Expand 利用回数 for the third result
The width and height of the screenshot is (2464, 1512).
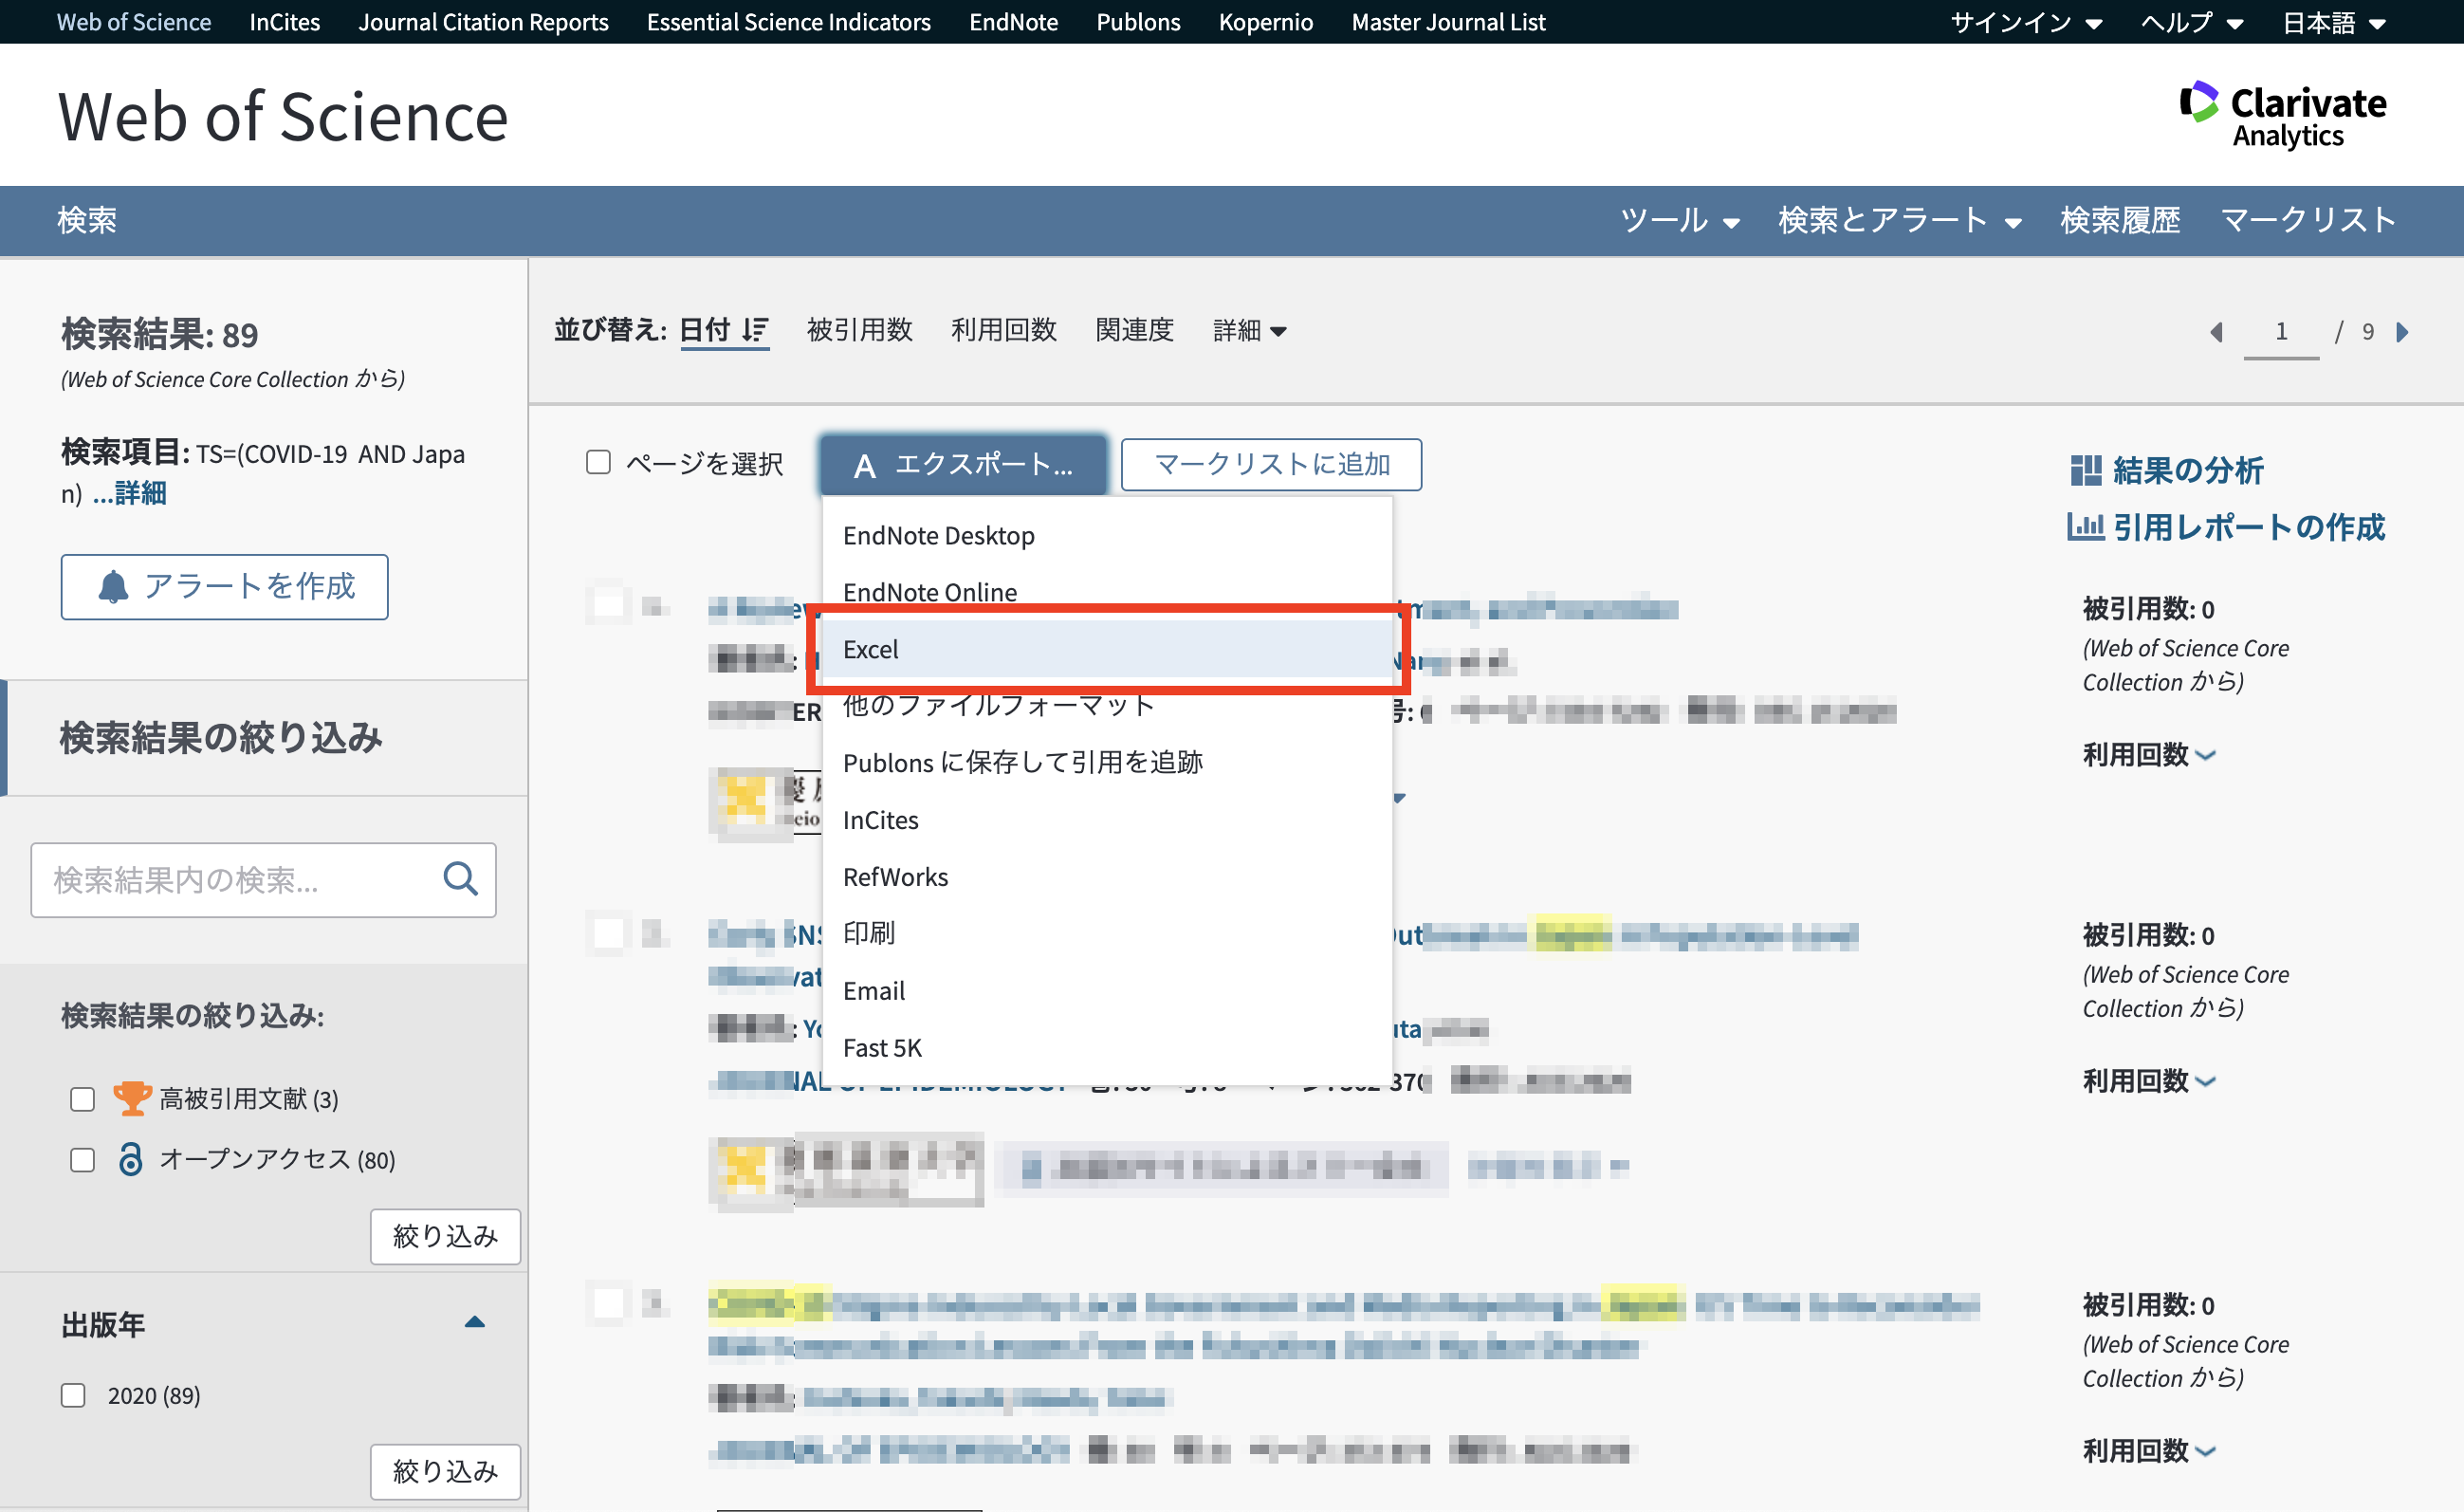pos(2148,1451)
